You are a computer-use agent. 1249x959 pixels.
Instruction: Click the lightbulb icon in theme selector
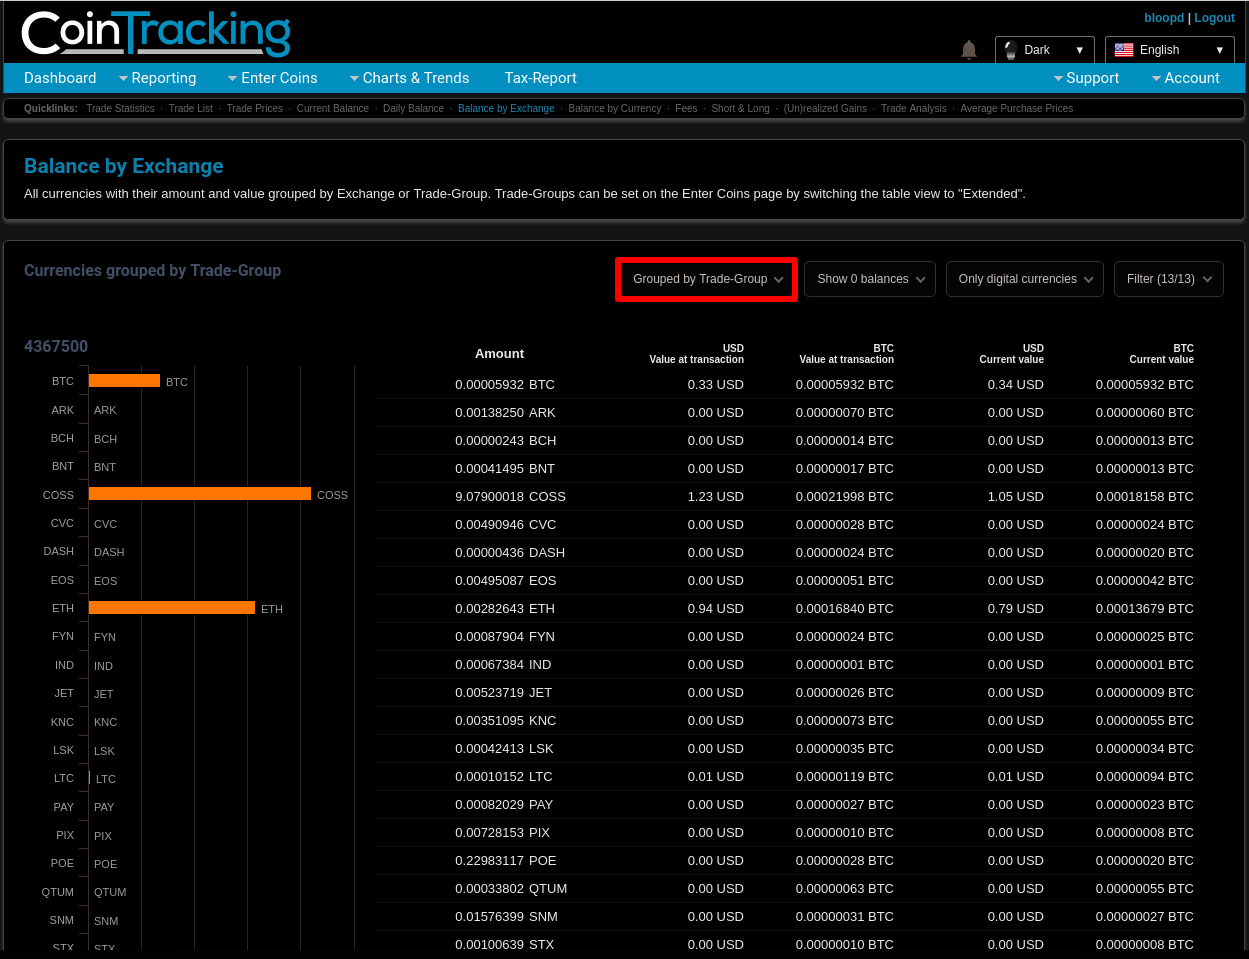(x=1010, y=49)
